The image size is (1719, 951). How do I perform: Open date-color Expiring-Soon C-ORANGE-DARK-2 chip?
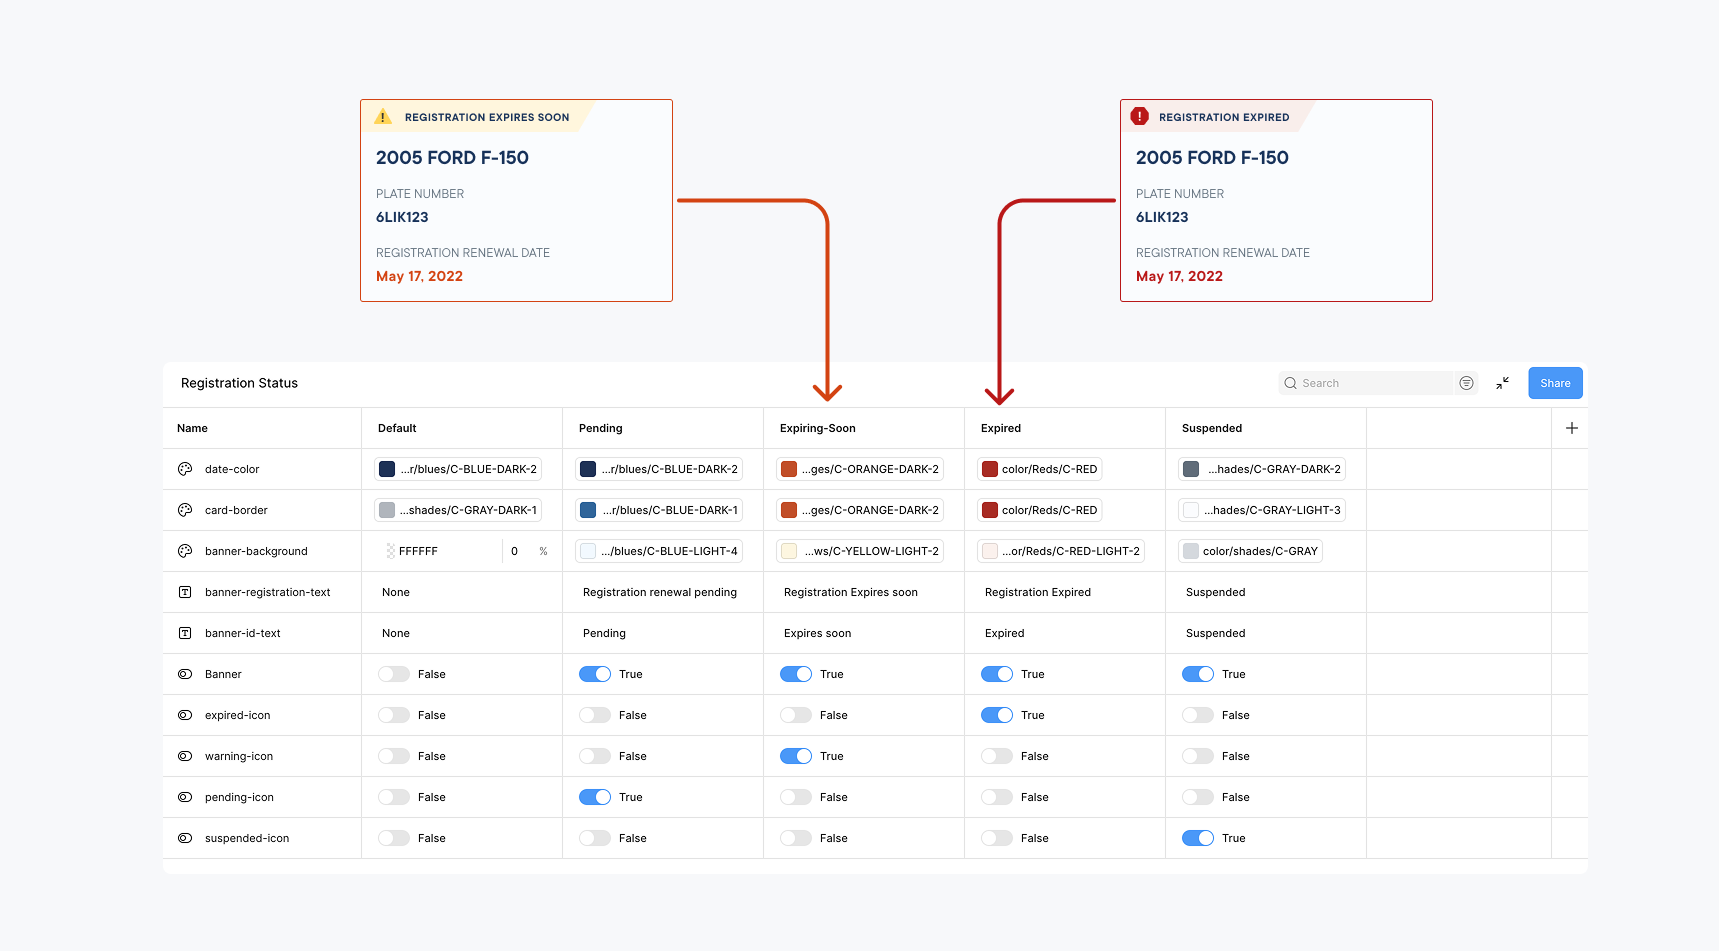tap(860, 469)
